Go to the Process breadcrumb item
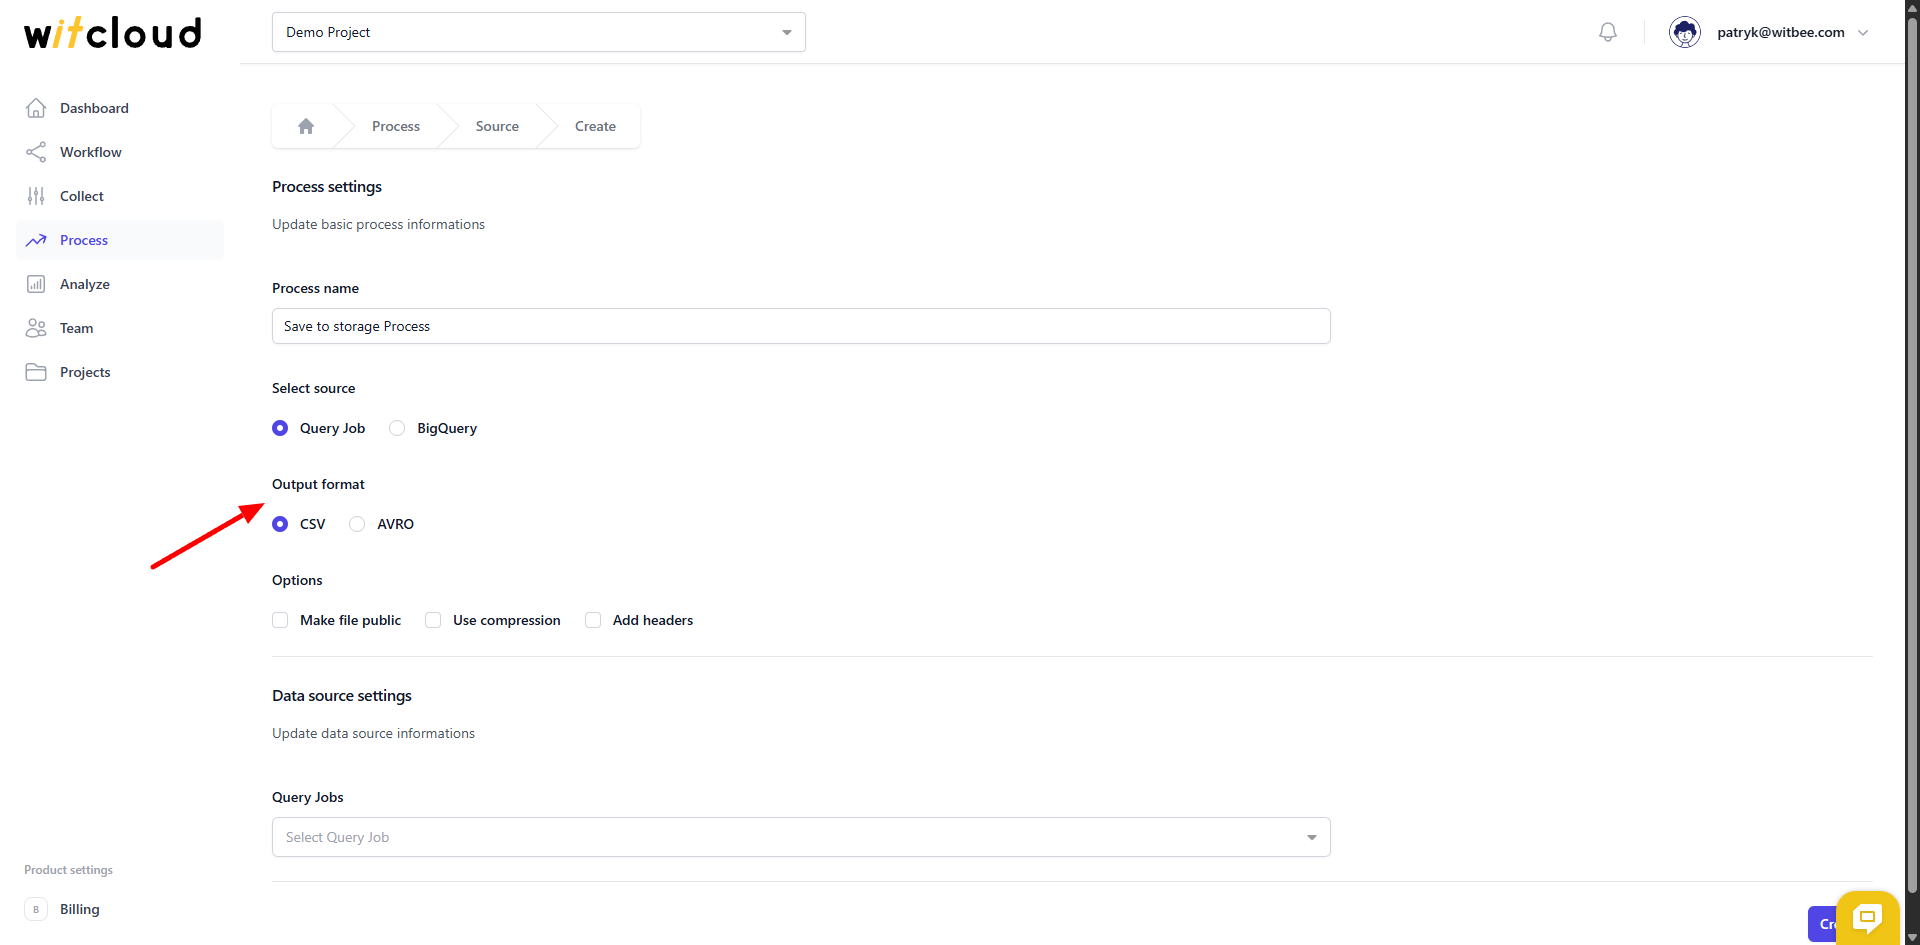 pyautogui.click(x=395, y=125)
